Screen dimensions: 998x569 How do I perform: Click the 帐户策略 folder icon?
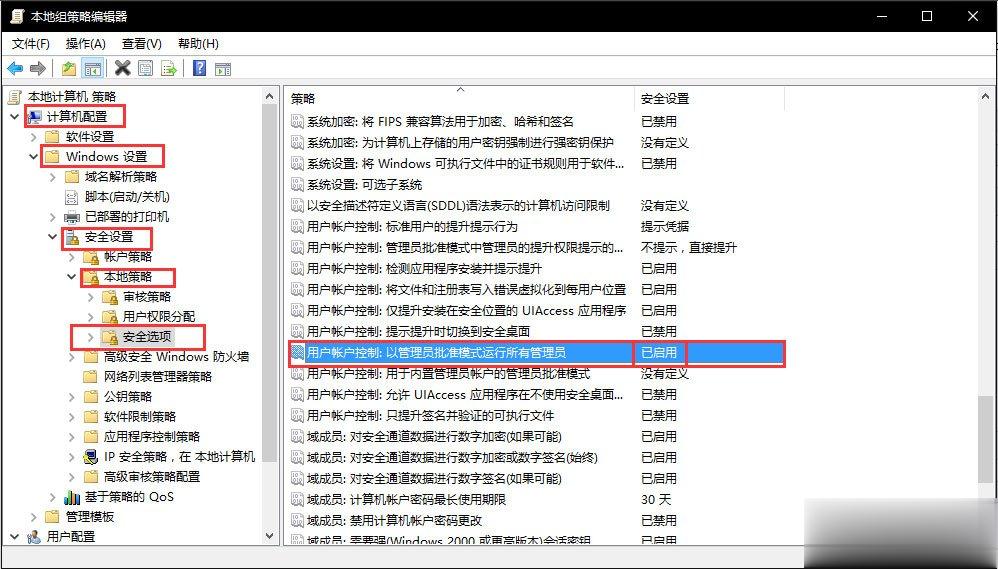pos(91,256)
